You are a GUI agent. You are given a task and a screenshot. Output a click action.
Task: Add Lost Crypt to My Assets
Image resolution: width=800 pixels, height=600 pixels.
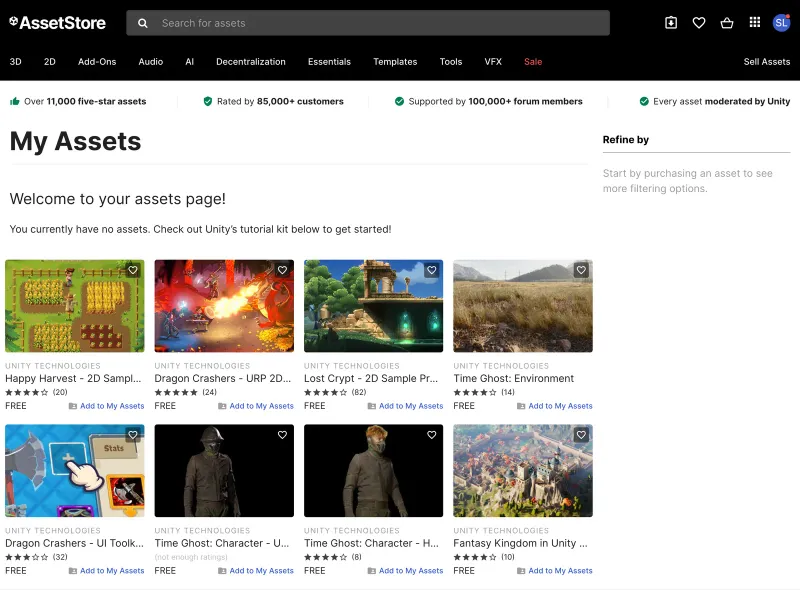(x=405, y=406)
